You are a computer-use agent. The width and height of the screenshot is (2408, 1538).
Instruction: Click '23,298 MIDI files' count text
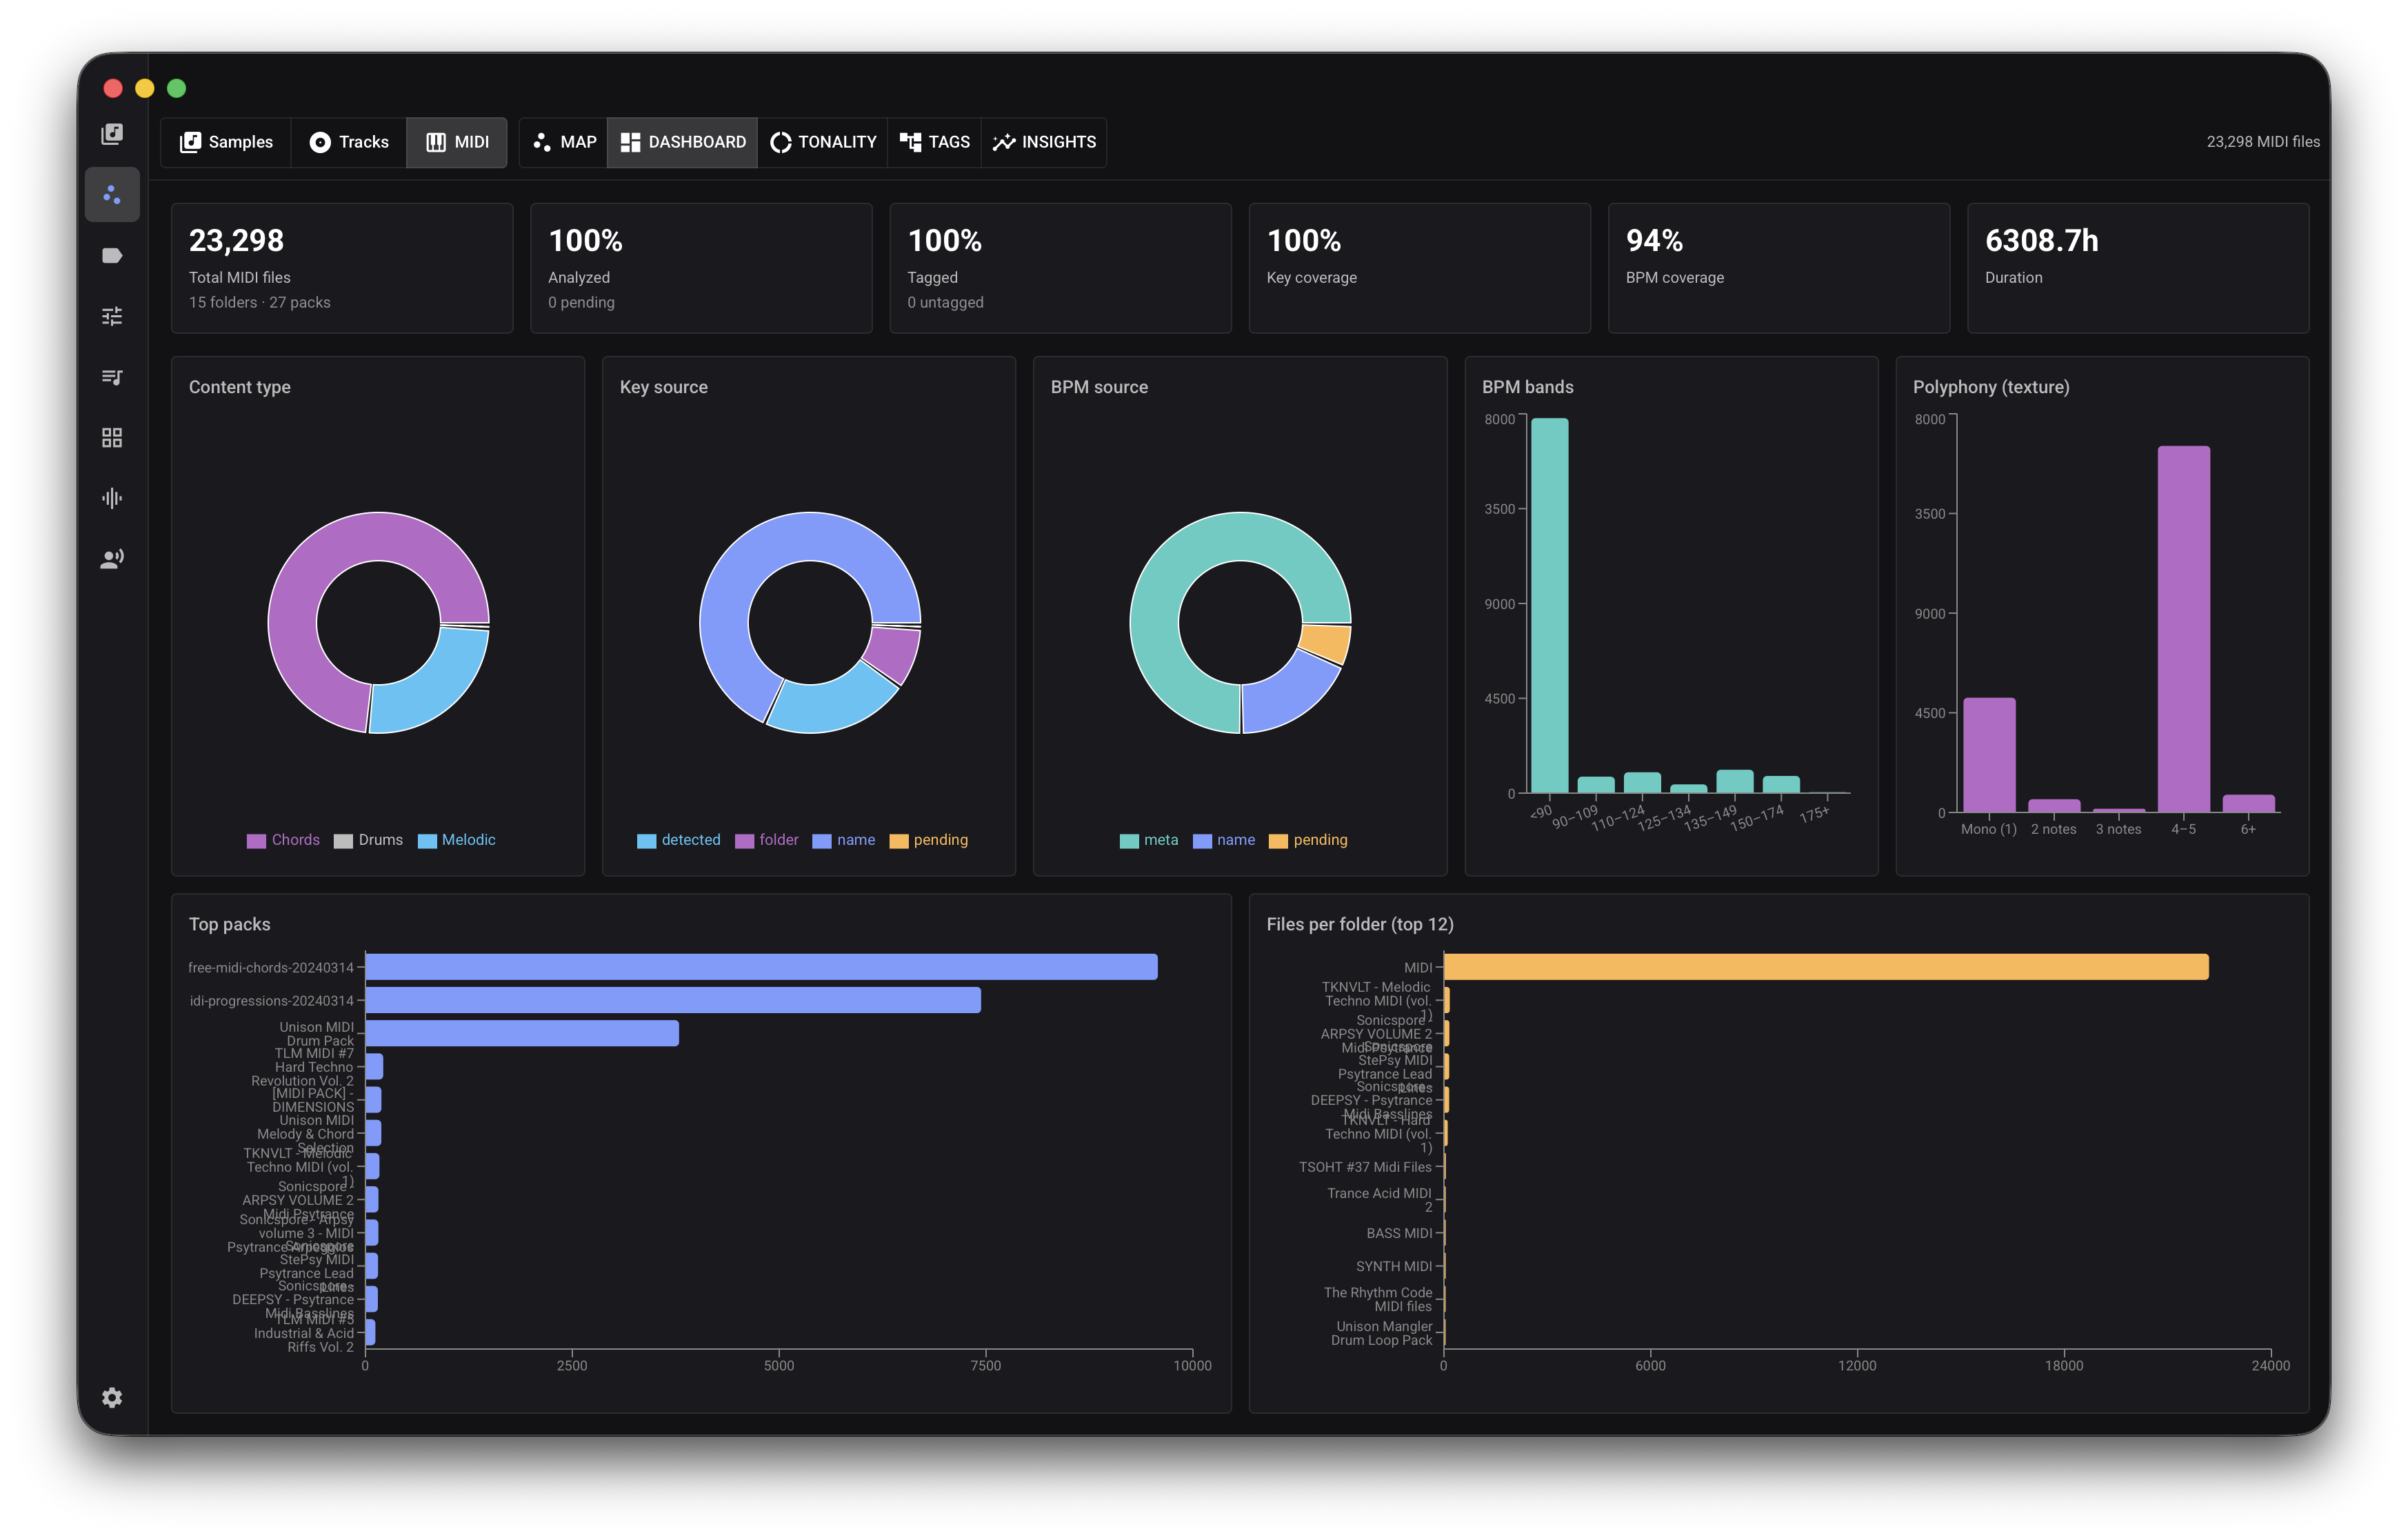click(x=2262, y=142)
